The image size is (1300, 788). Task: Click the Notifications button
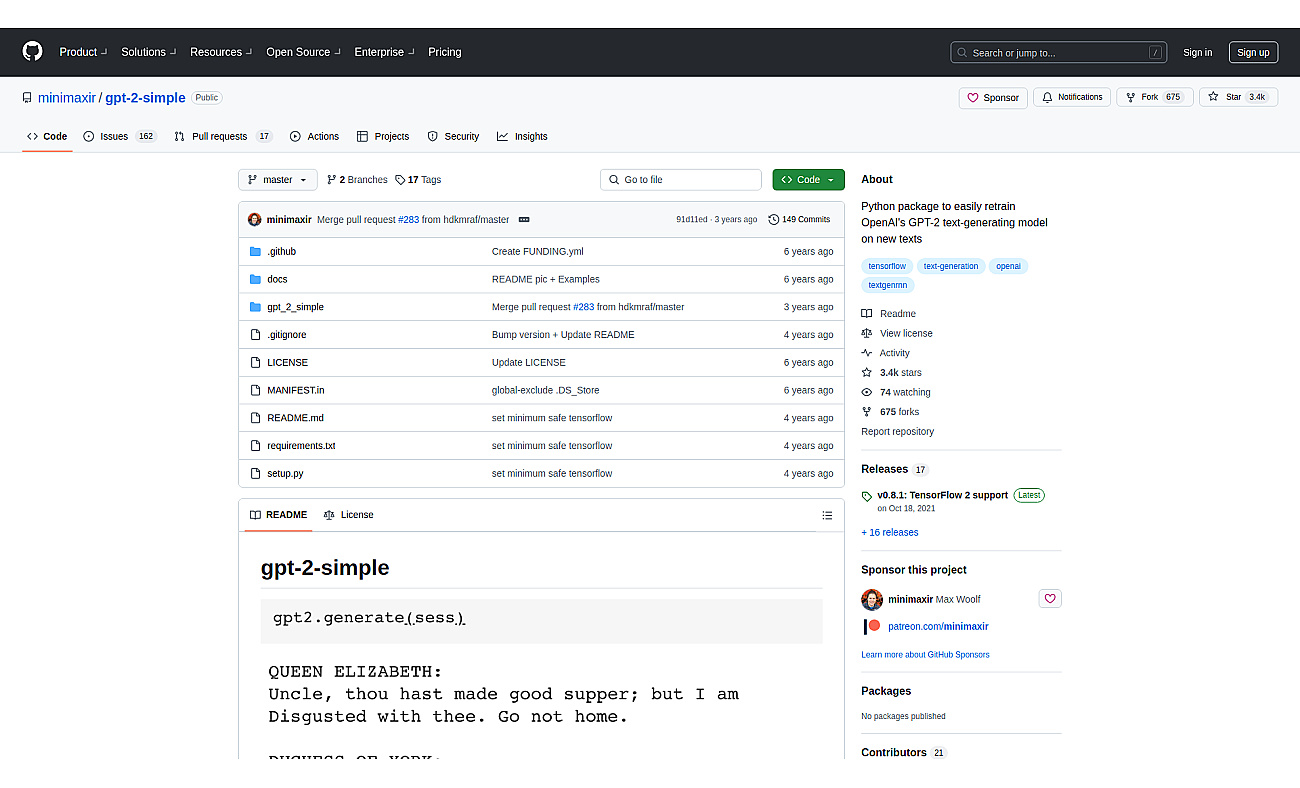pos(1072,97)
